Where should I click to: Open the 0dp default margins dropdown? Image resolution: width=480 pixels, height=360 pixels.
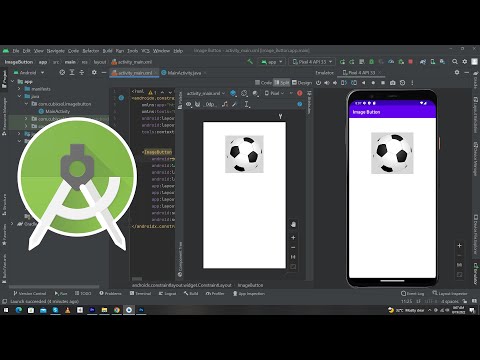(210, 104)
